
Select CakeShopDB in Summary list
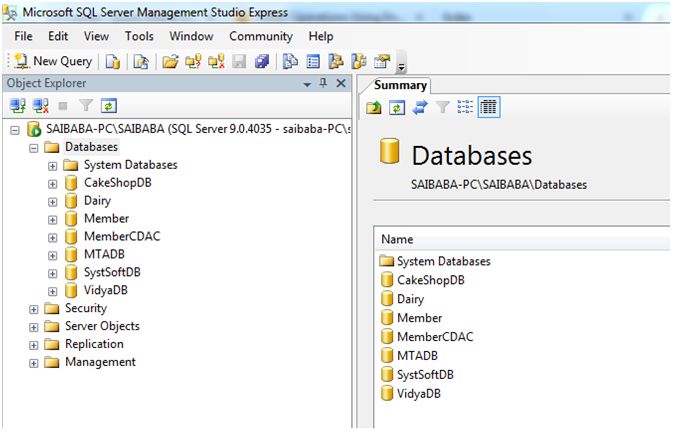pyautogui.click(x=431, y=280)
